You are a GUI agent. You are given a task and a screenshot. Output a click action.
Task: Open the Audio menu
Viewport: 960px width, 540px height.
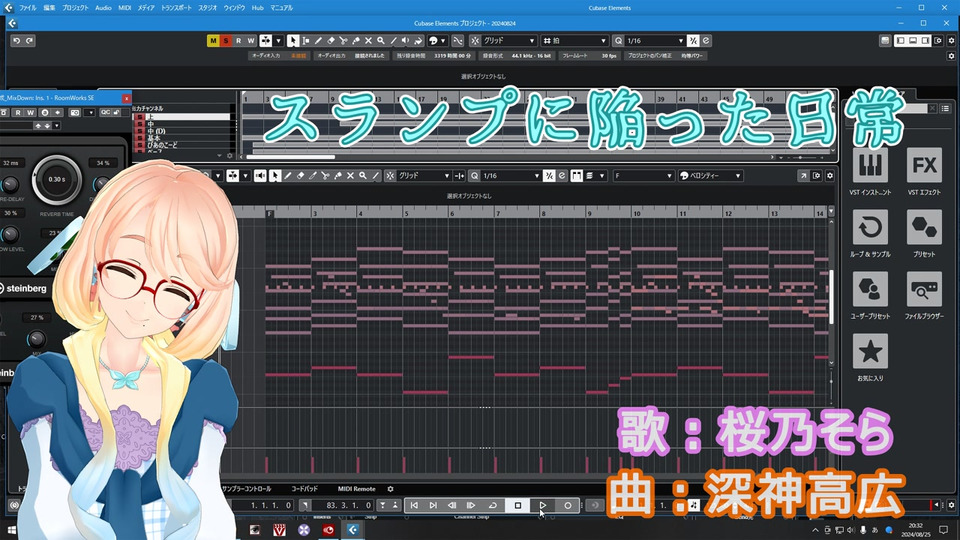coord(103,8)
